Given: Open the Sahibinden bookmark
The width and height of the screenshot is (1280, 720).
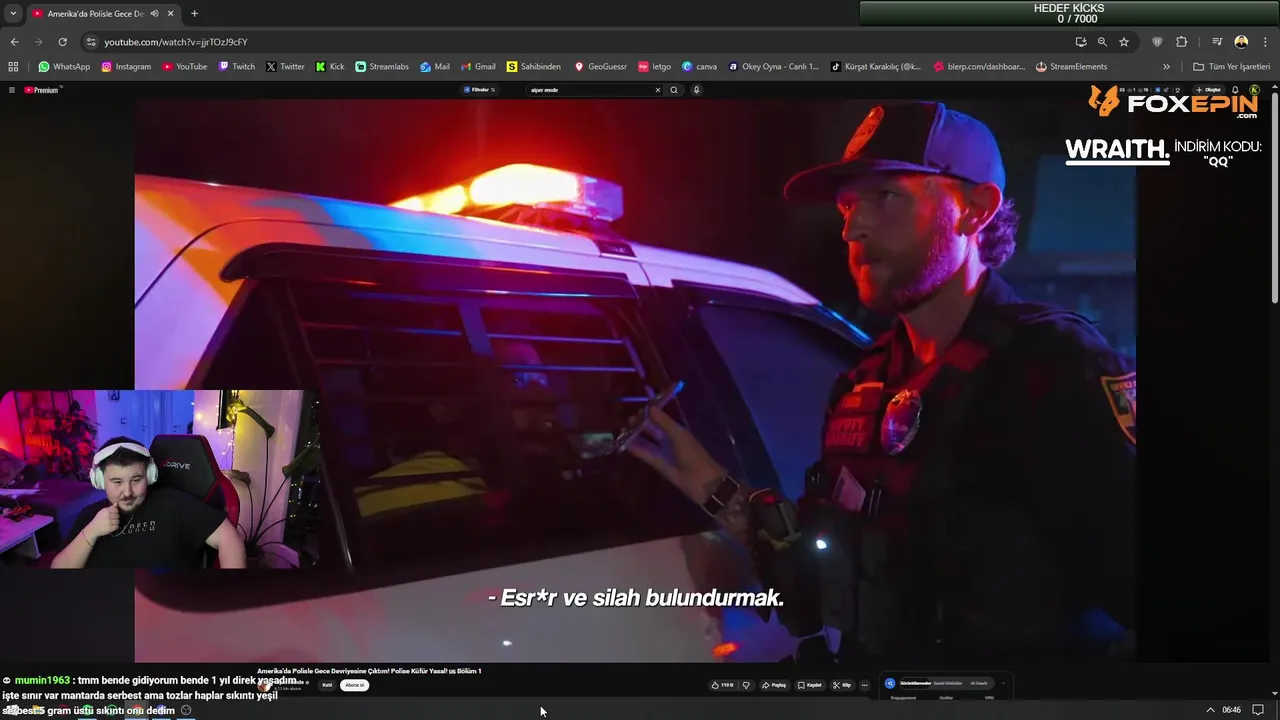Looking at the screenshot, I should coord(534,67).
